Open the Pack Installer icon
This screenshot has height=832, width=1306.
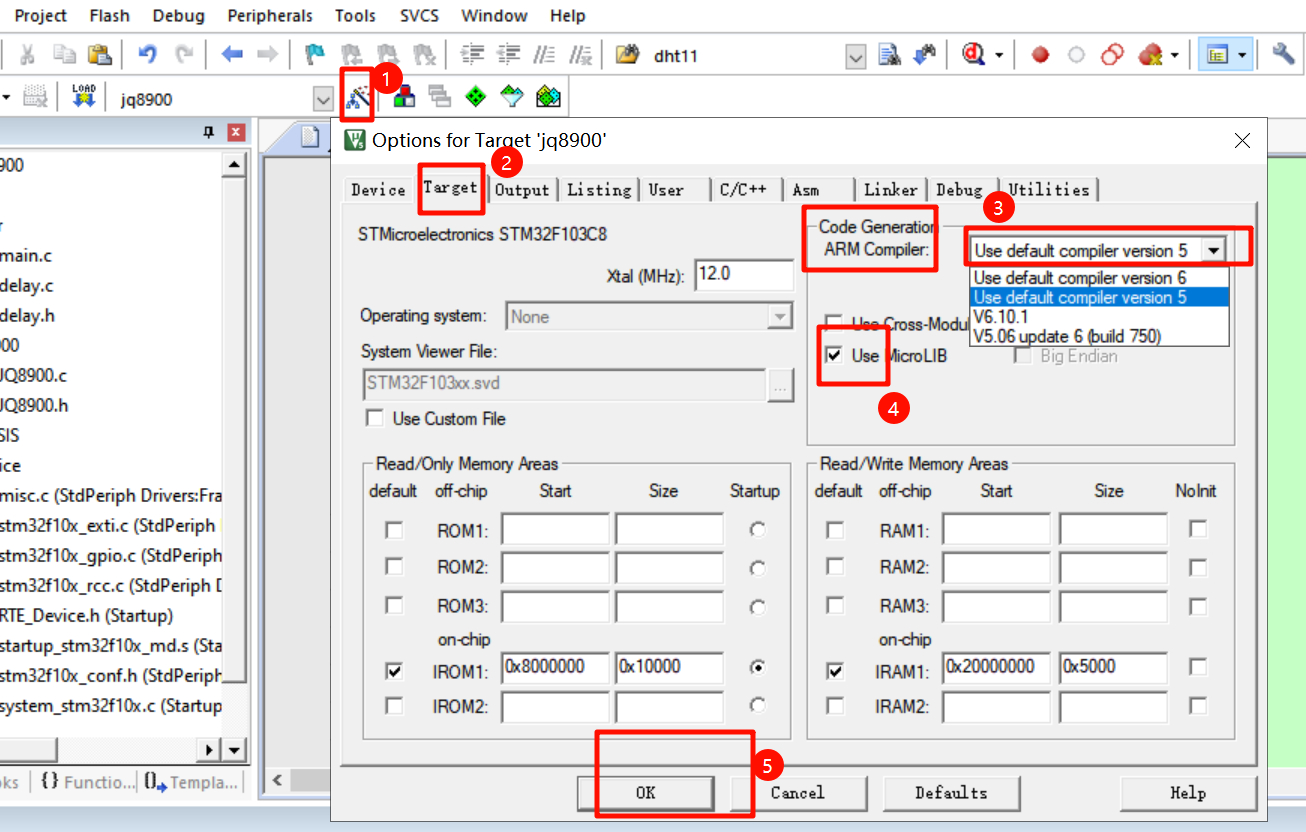(548, 97)
